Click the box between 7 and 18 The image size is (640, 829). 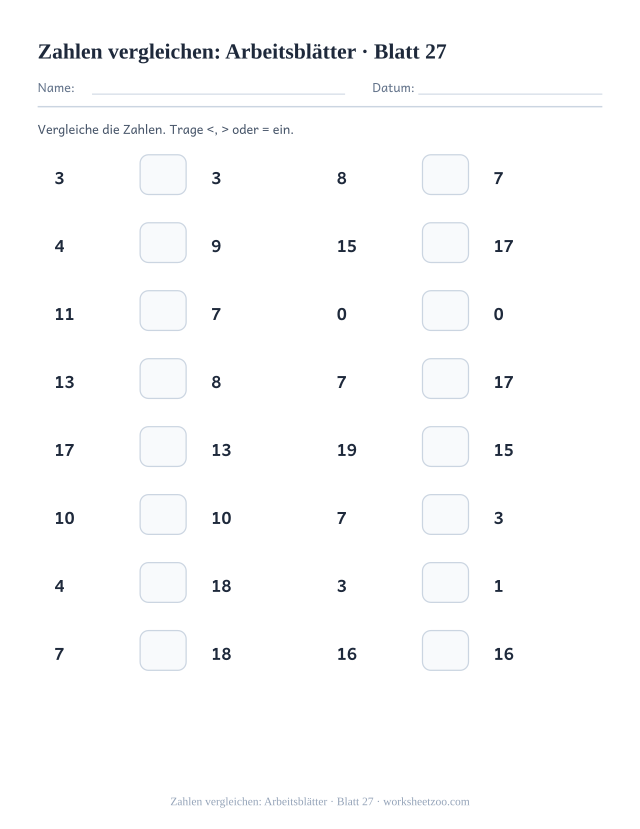coord(163,650)
